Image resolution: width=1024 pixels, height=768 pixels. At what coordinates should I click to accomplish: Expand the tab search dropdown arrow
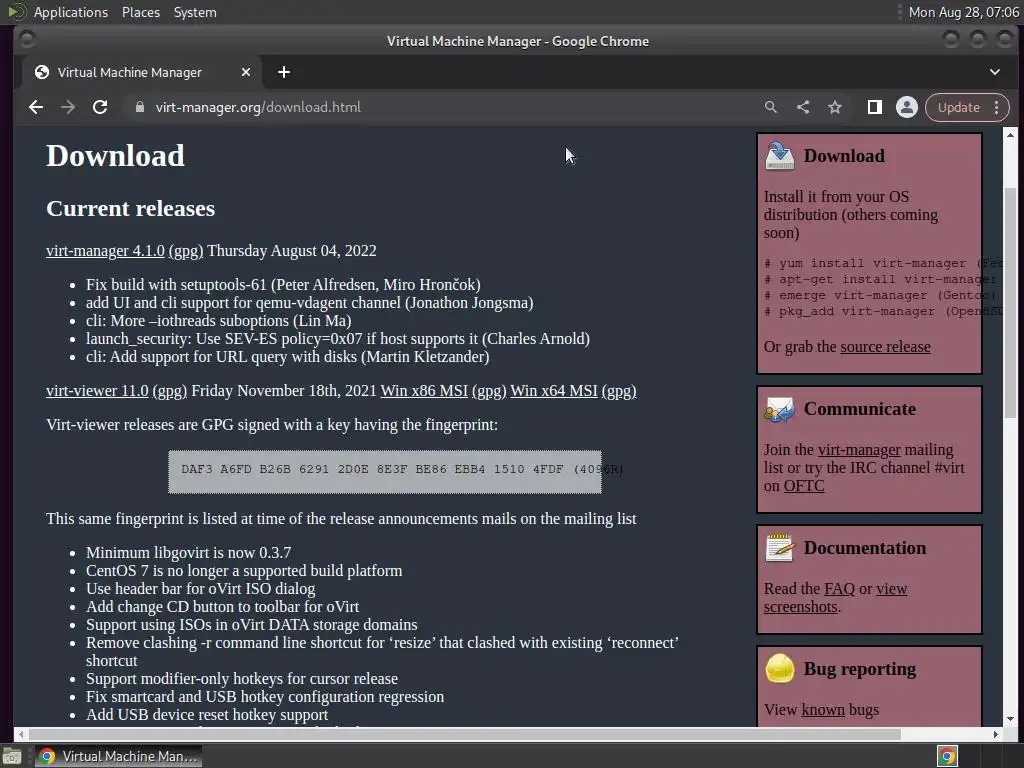[x=995, y=72]
